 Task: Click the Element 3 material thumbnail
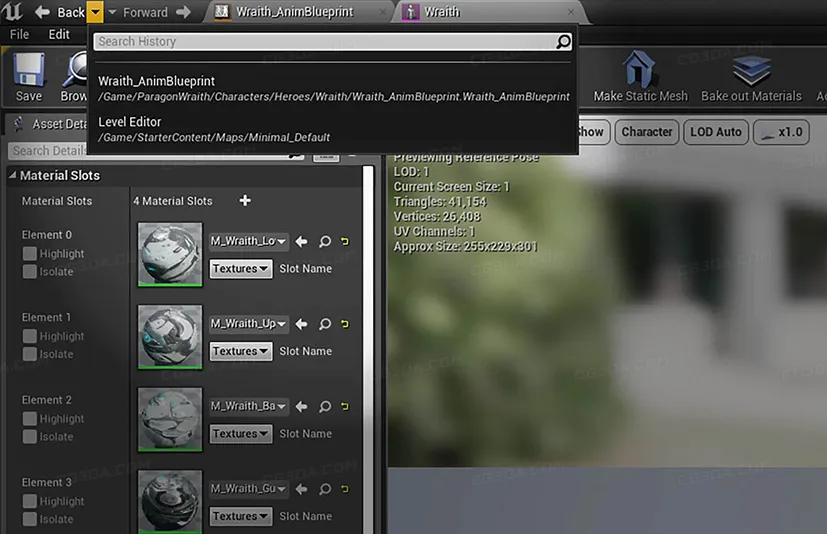coord(170,501)
